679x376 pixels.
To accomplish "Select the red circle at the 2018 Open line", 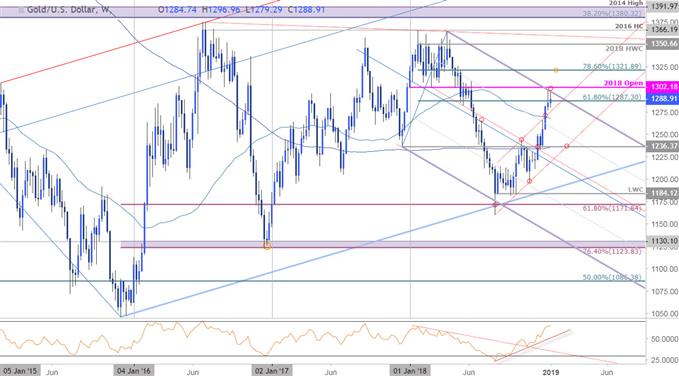I will [x=550, y=88].
